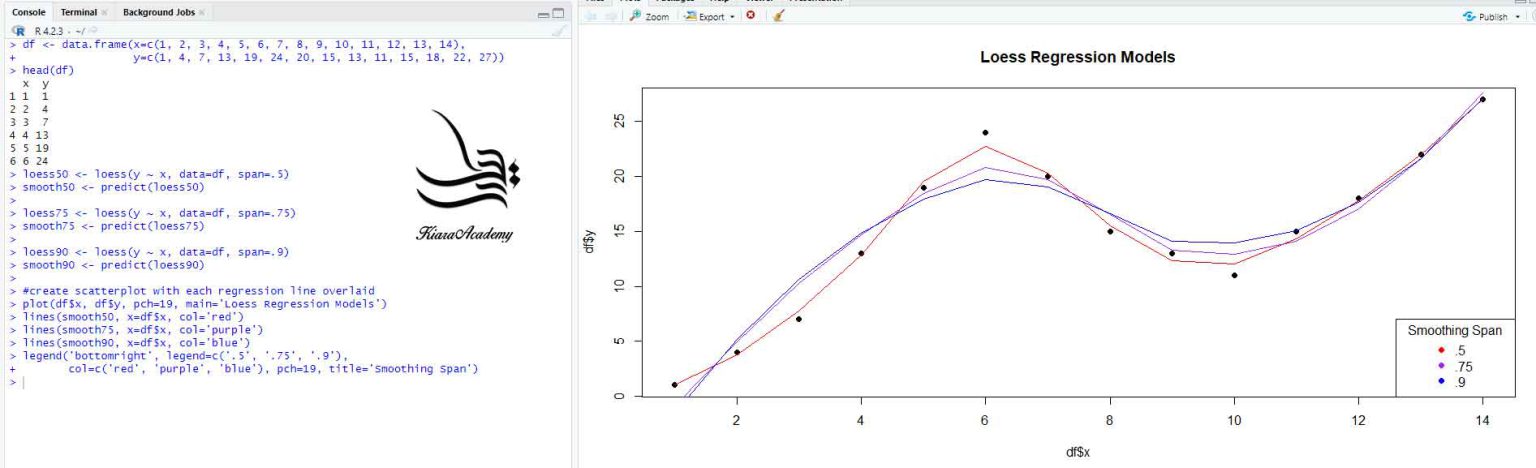Select the Console tab
Screen dimensions: 1536x468
(x=28, y=12)
